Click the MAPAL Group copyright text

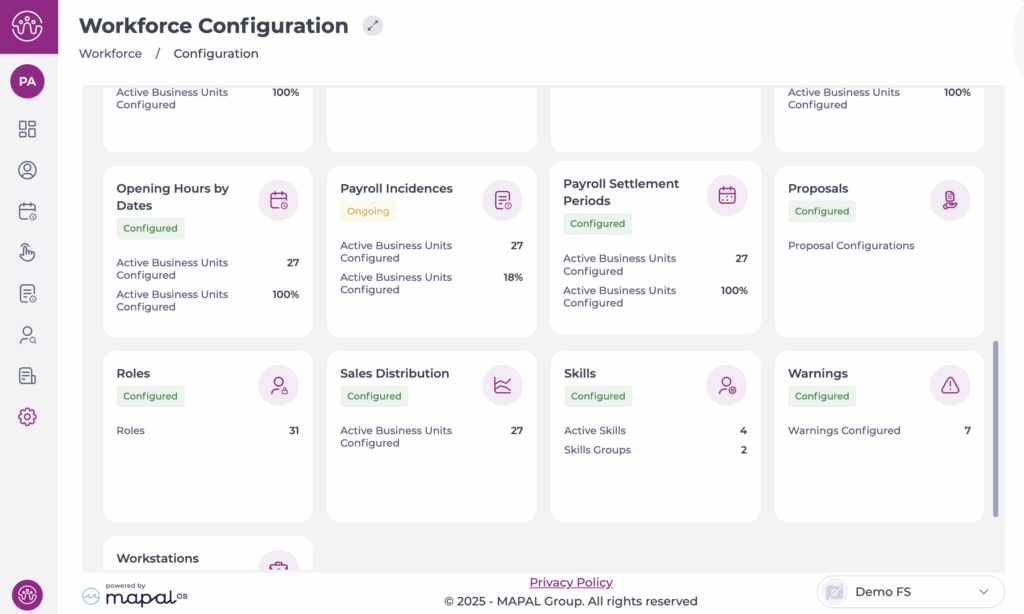[571, 601]
